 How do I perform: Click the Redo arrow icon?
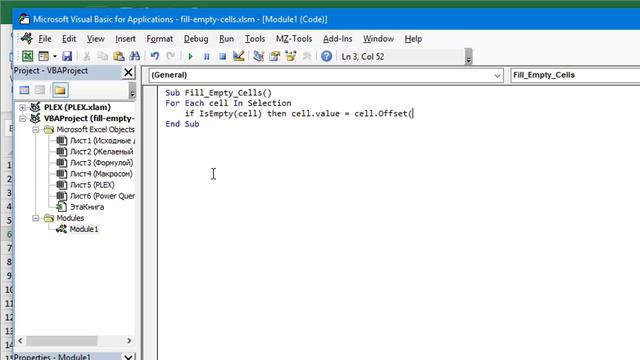pos(171,56)
